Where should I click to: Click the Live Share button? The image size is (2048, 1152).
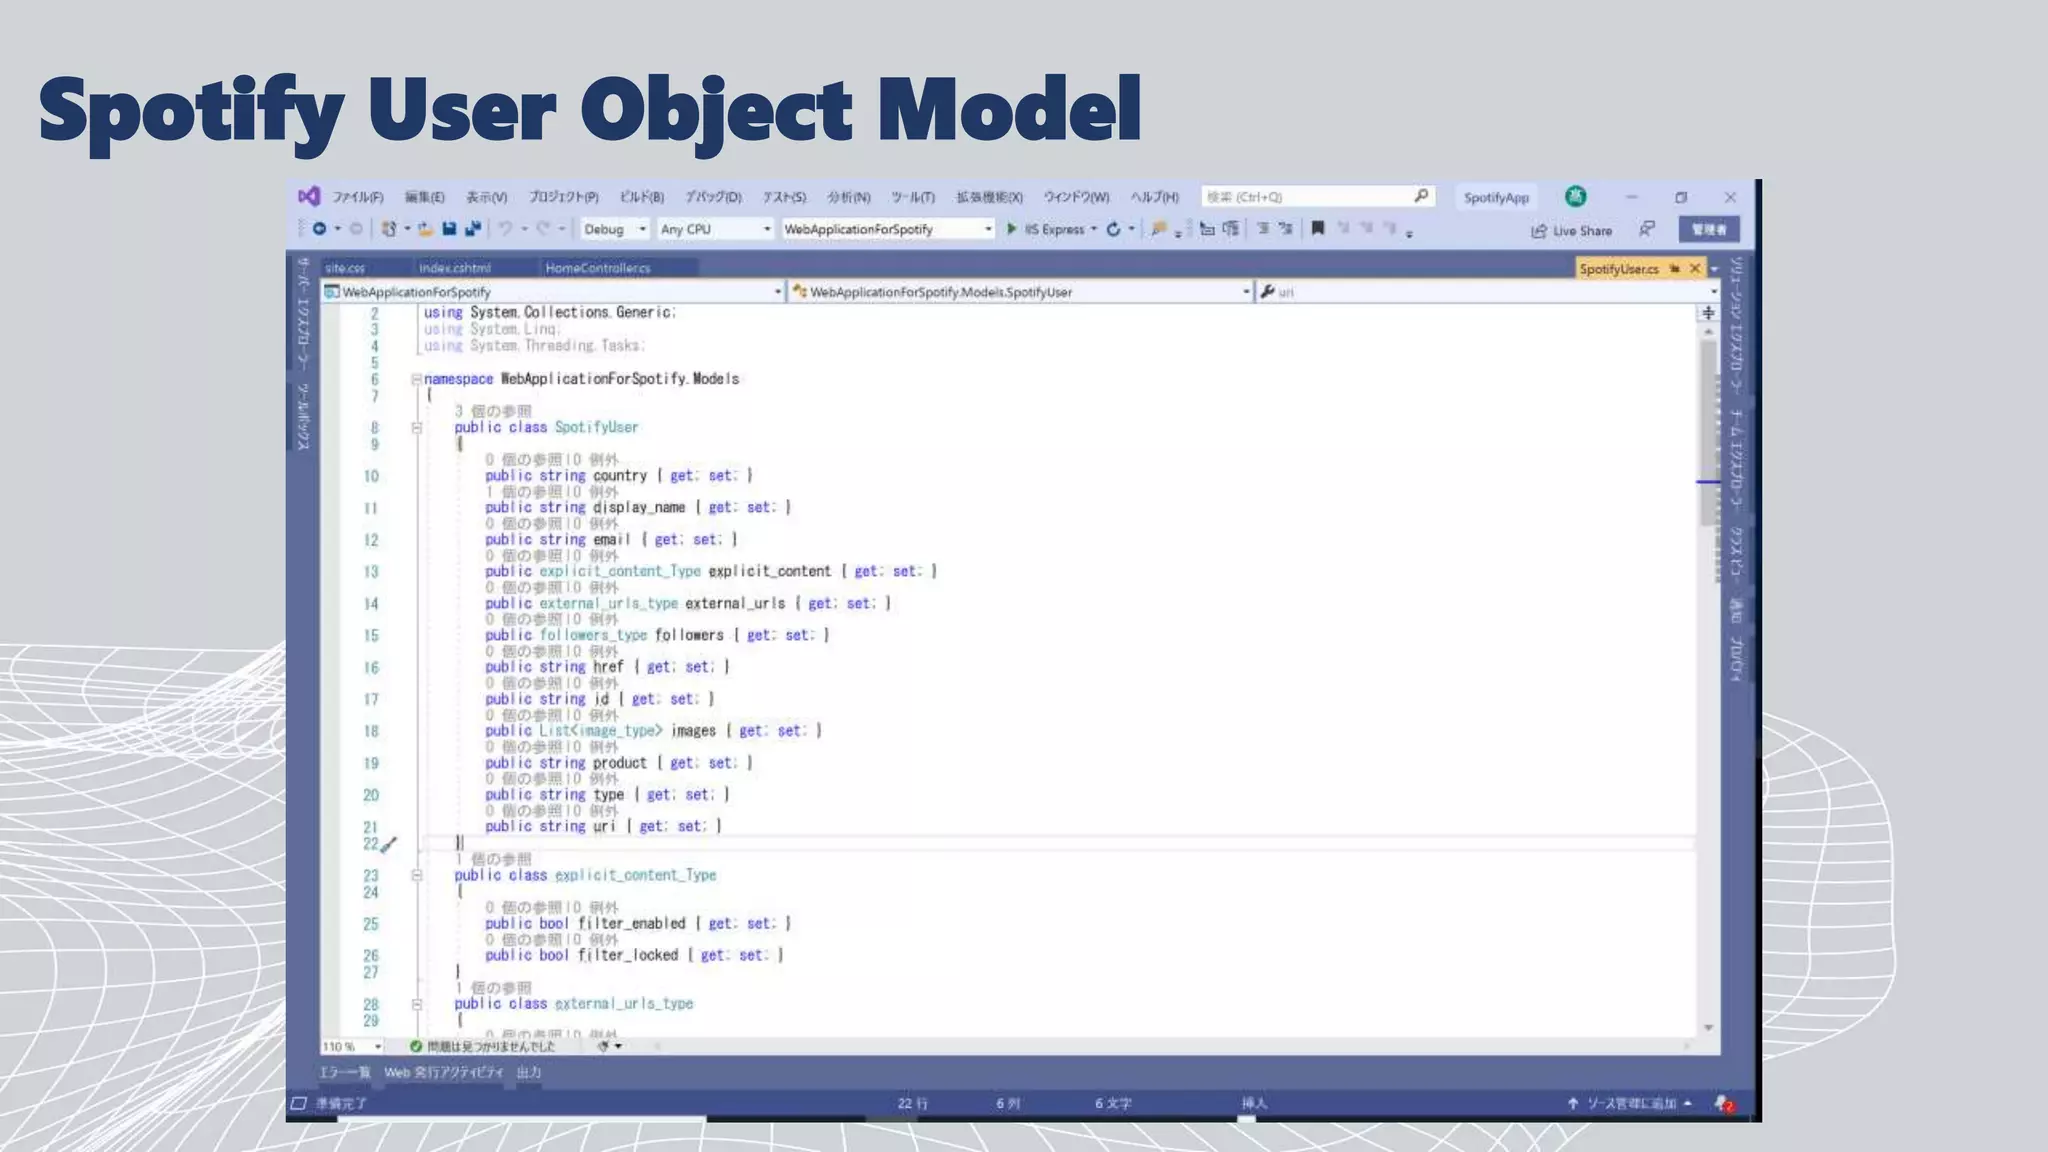(1571, 231)
